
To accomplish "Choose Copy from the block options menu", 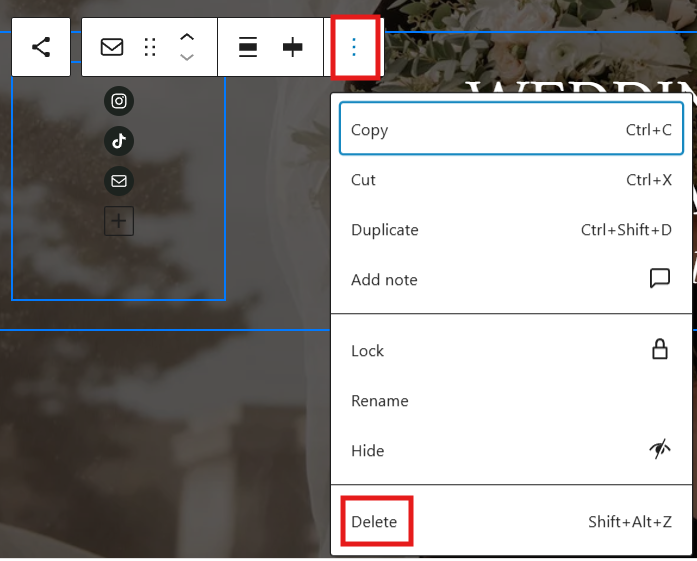I will tap(511, 130).
